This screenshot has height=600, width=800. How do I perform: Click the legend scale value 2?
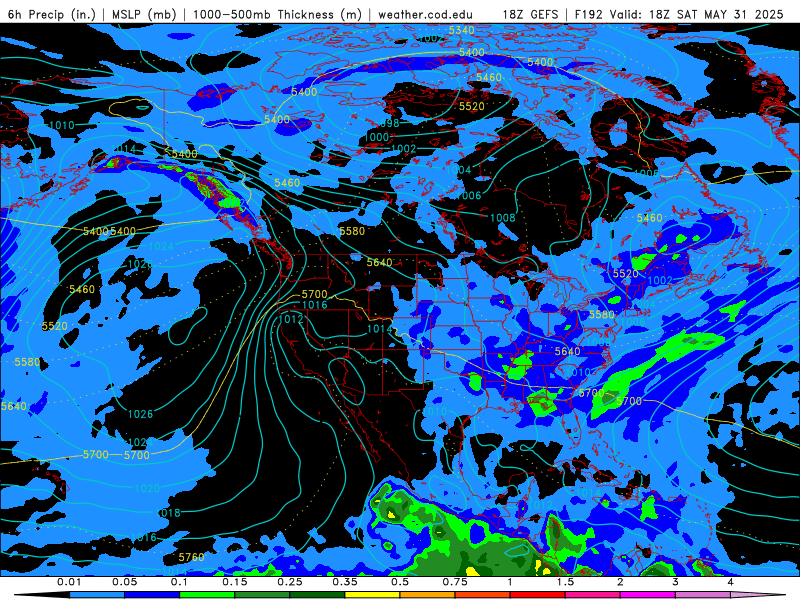(620, 582)
